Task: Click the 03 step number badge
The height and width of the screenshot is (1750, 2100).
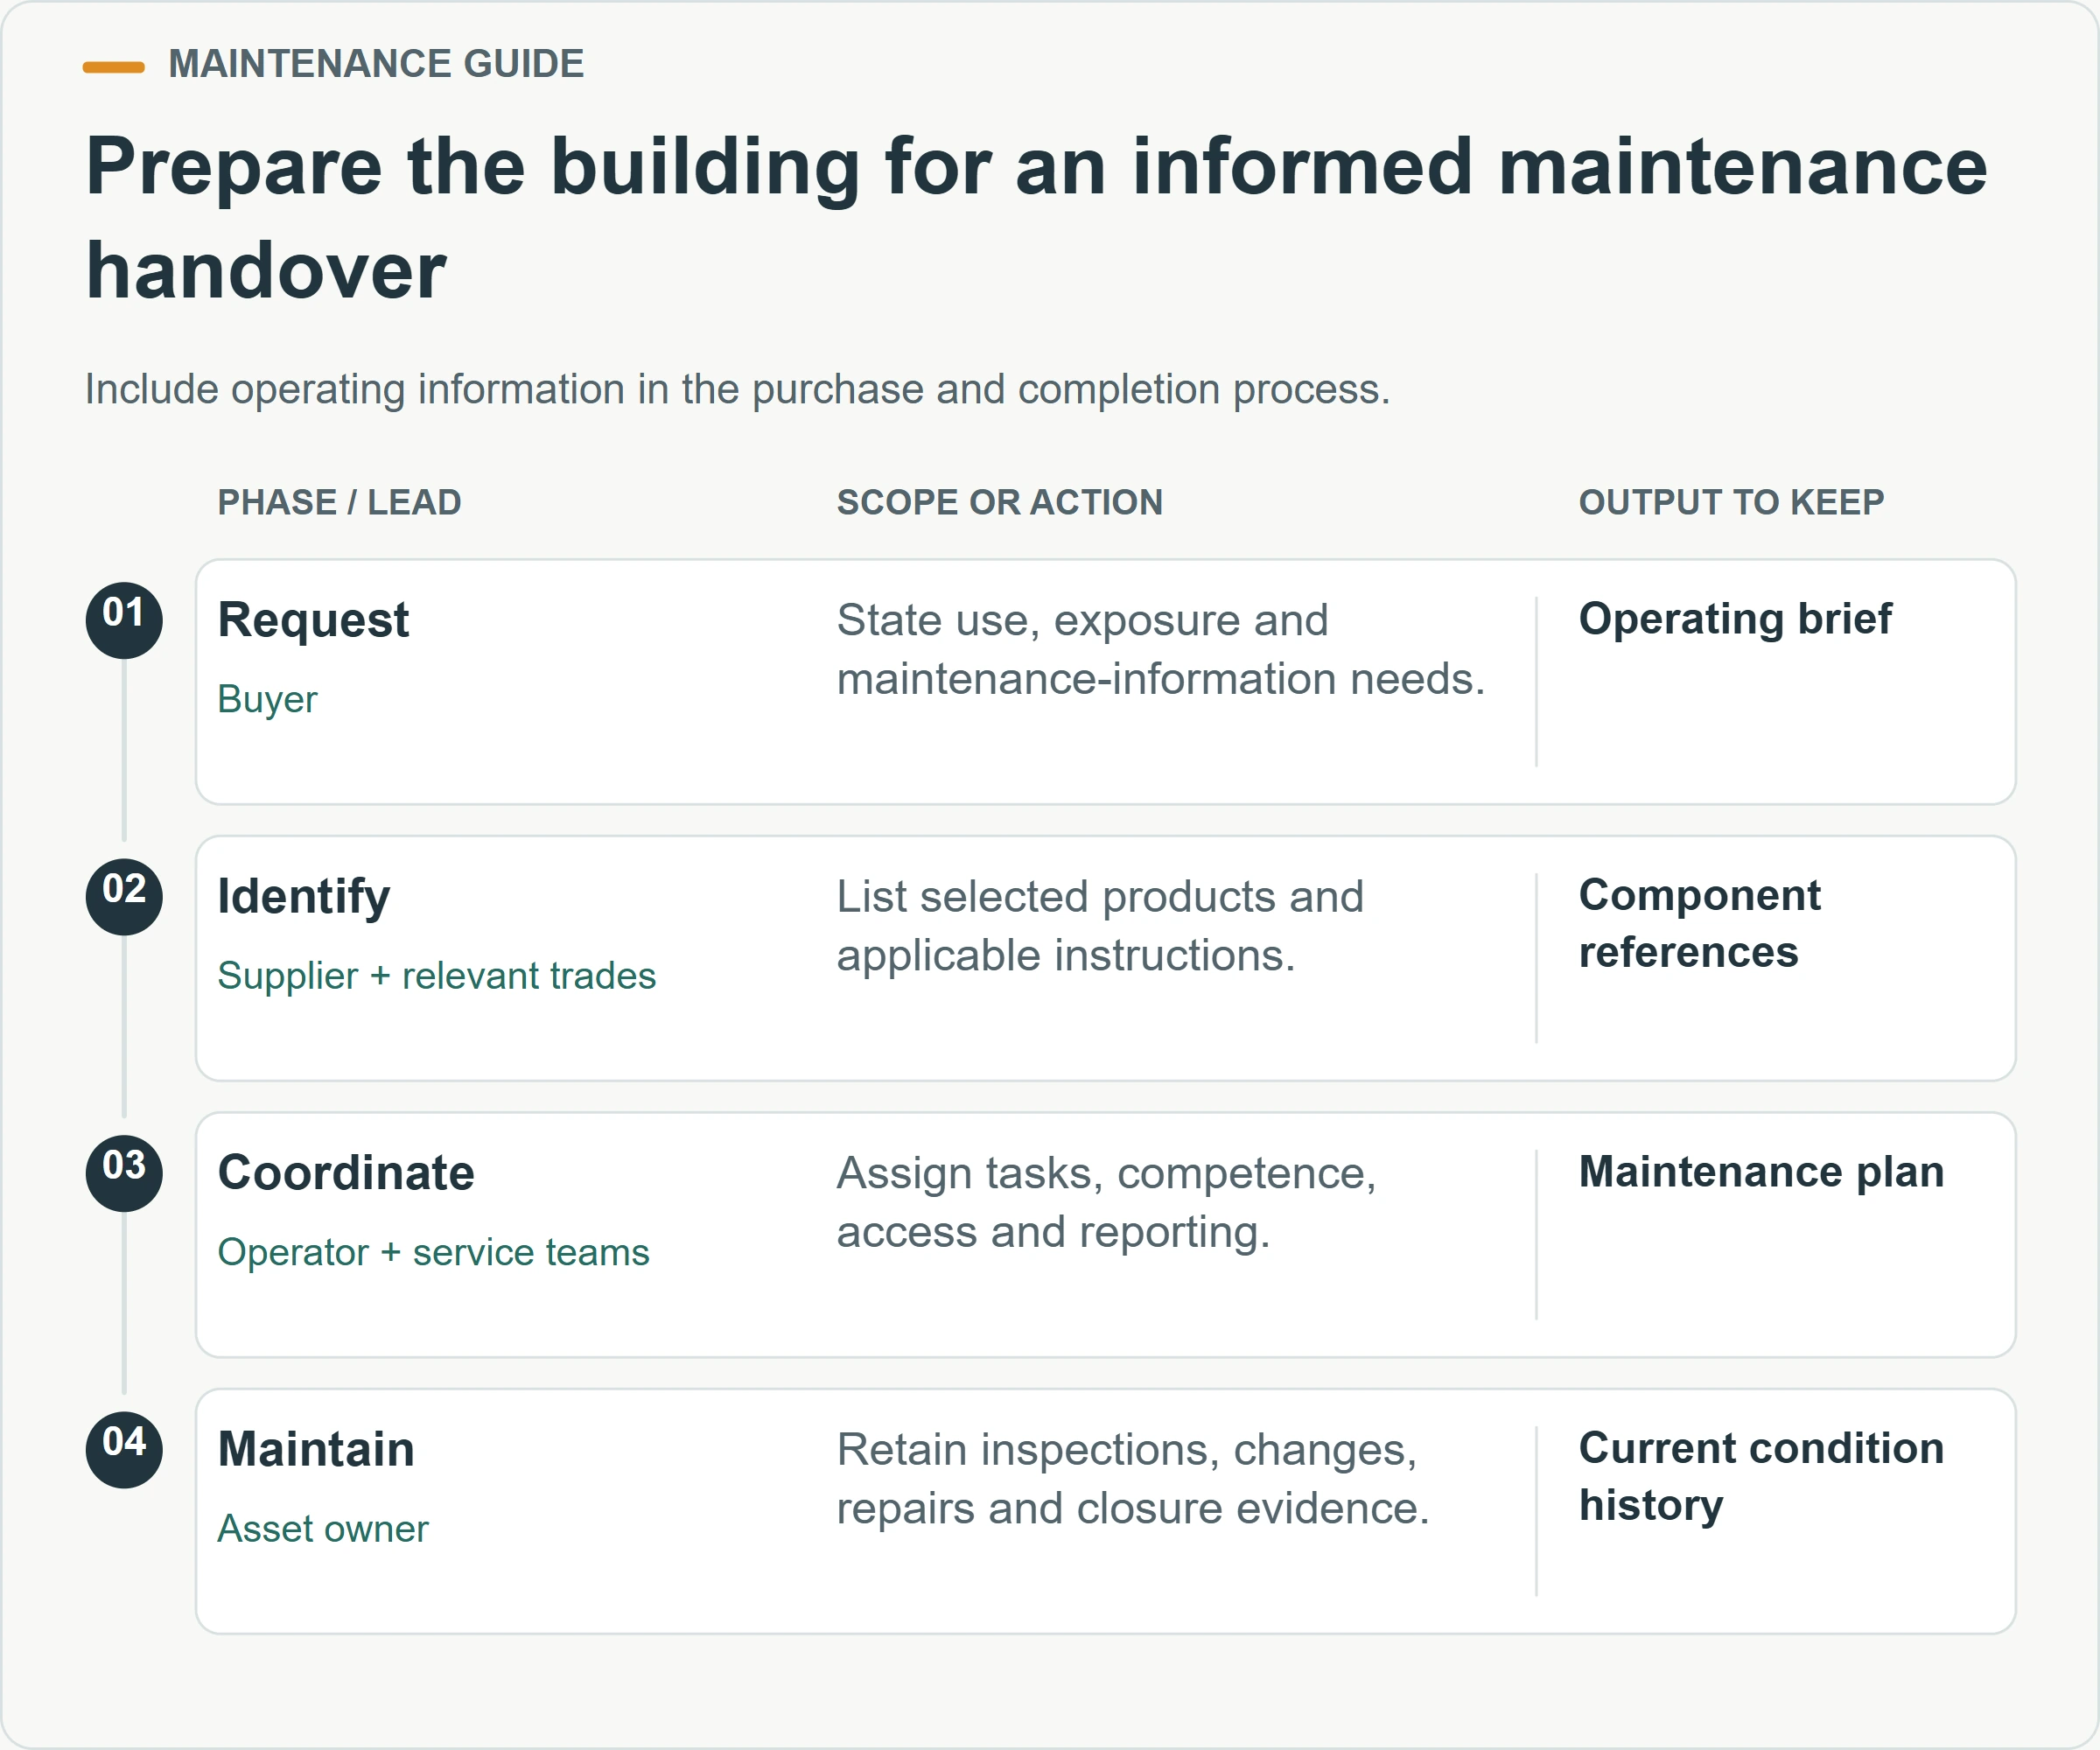Action: coord(124,1173)
